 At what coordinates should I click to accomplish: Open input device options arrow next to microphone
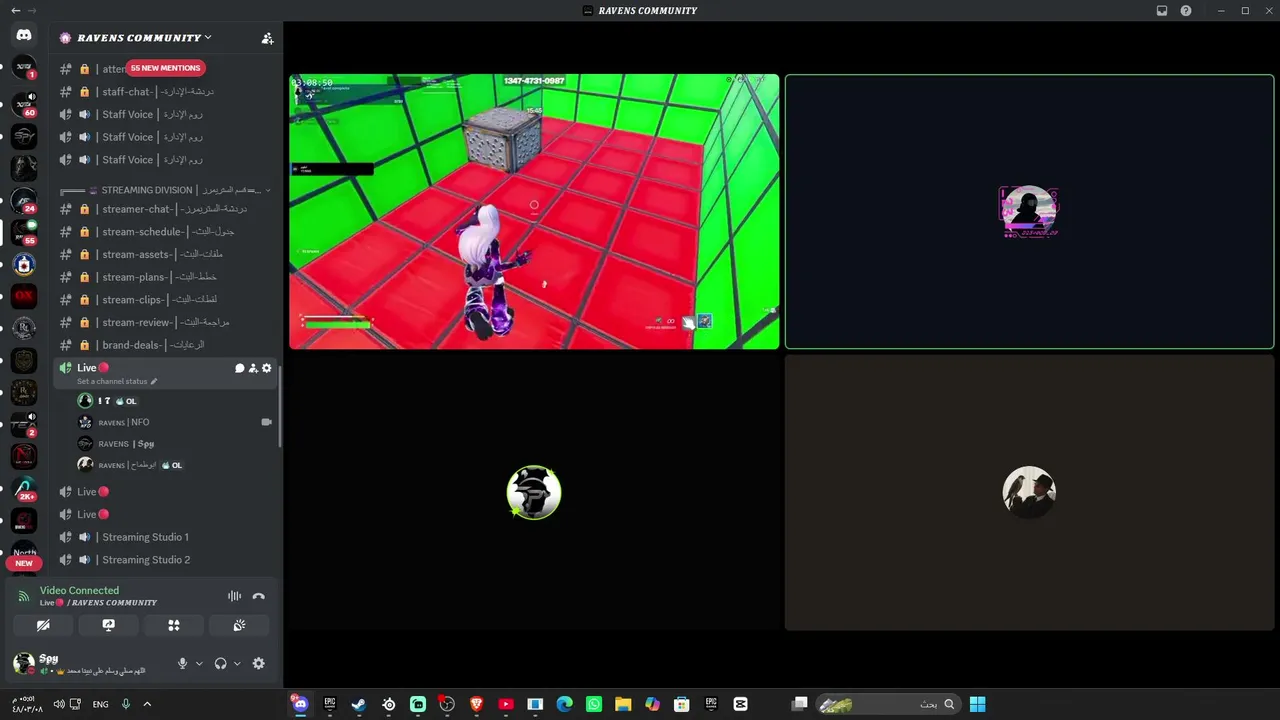[199, 663]
